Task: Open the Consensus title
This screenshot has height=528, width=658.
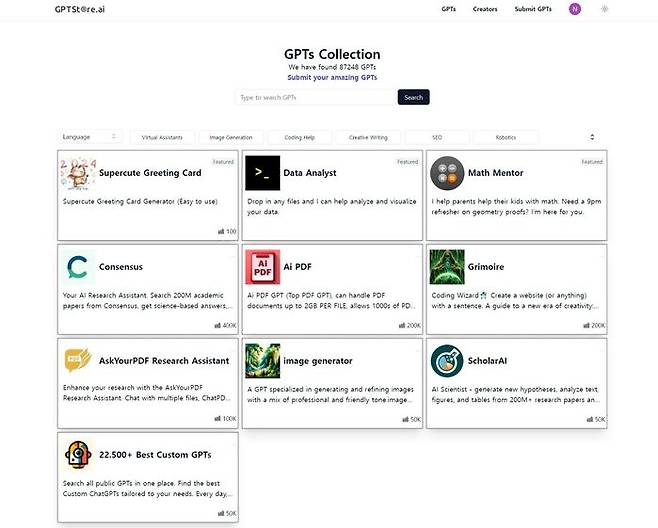Action: point(121,267)
